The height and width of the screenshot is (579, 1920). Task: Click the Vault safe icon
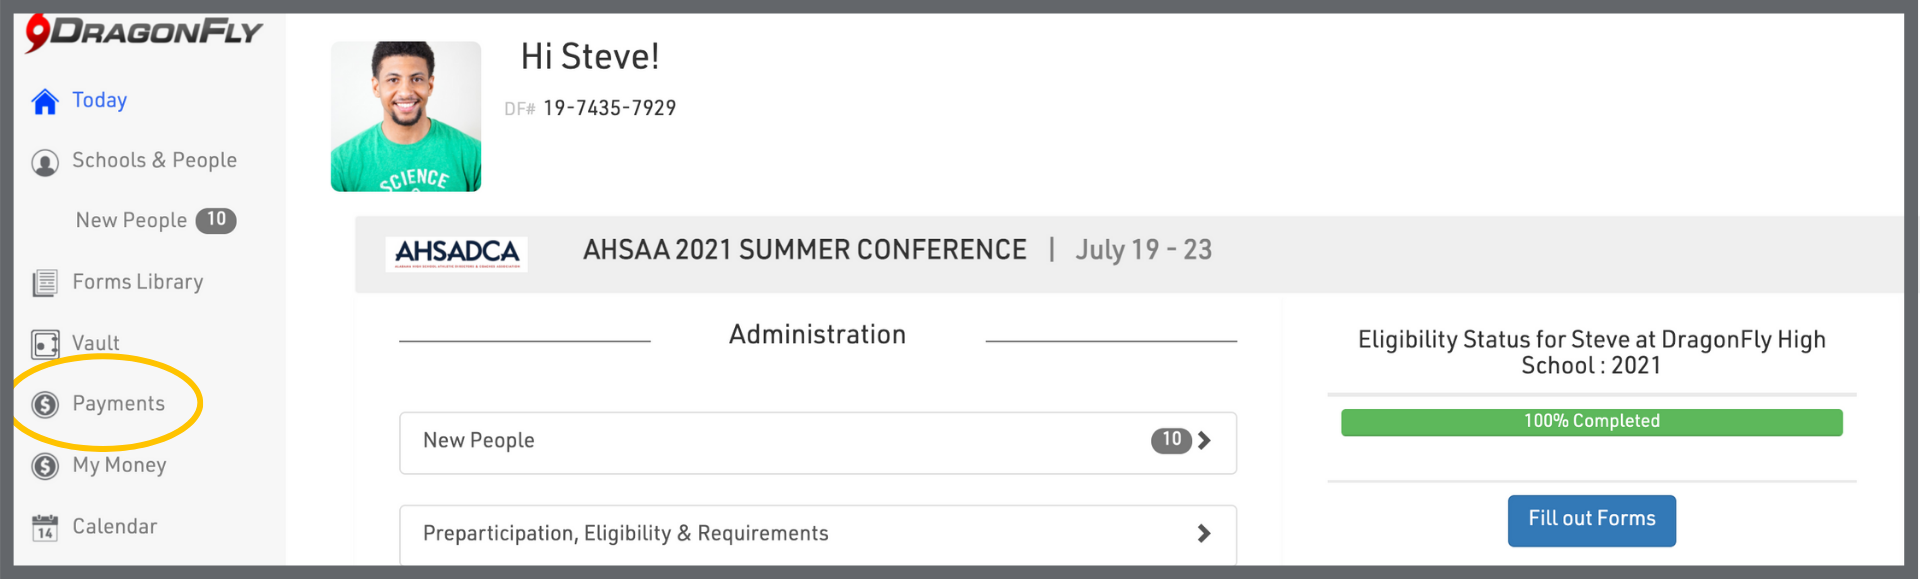click(45, 345)
